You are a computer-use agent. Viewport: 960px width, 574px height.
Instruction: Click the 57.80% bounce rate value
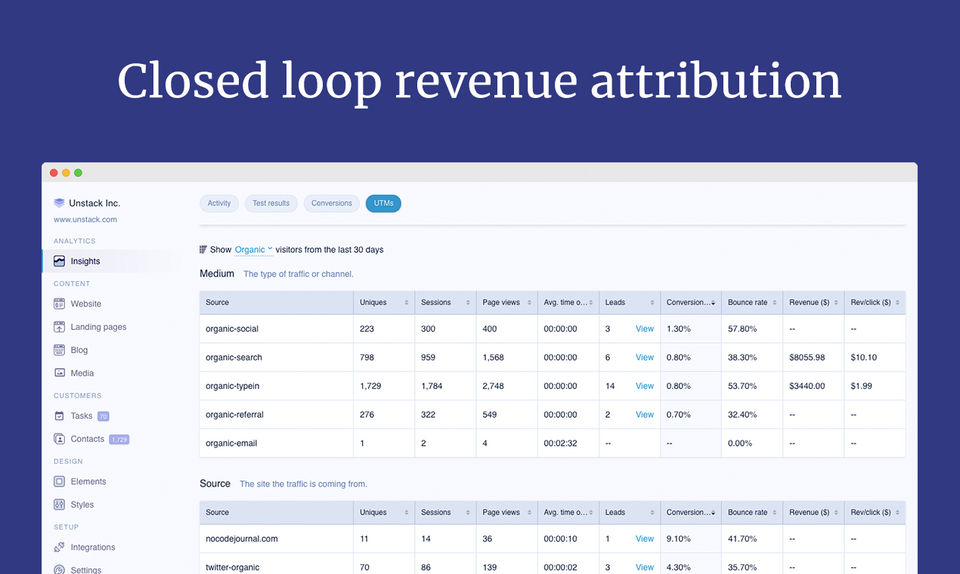[x=742, y=329]
